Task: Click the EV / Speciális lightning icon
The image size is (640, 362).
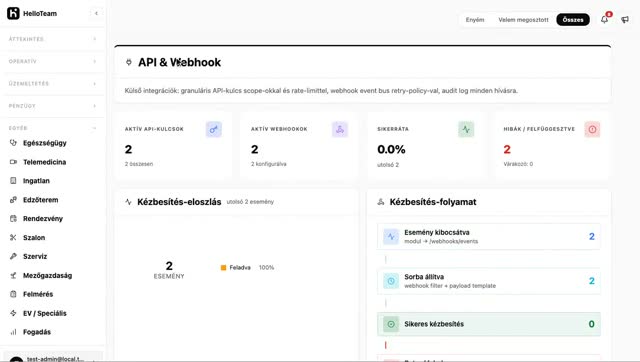Action: pos(13,313)
